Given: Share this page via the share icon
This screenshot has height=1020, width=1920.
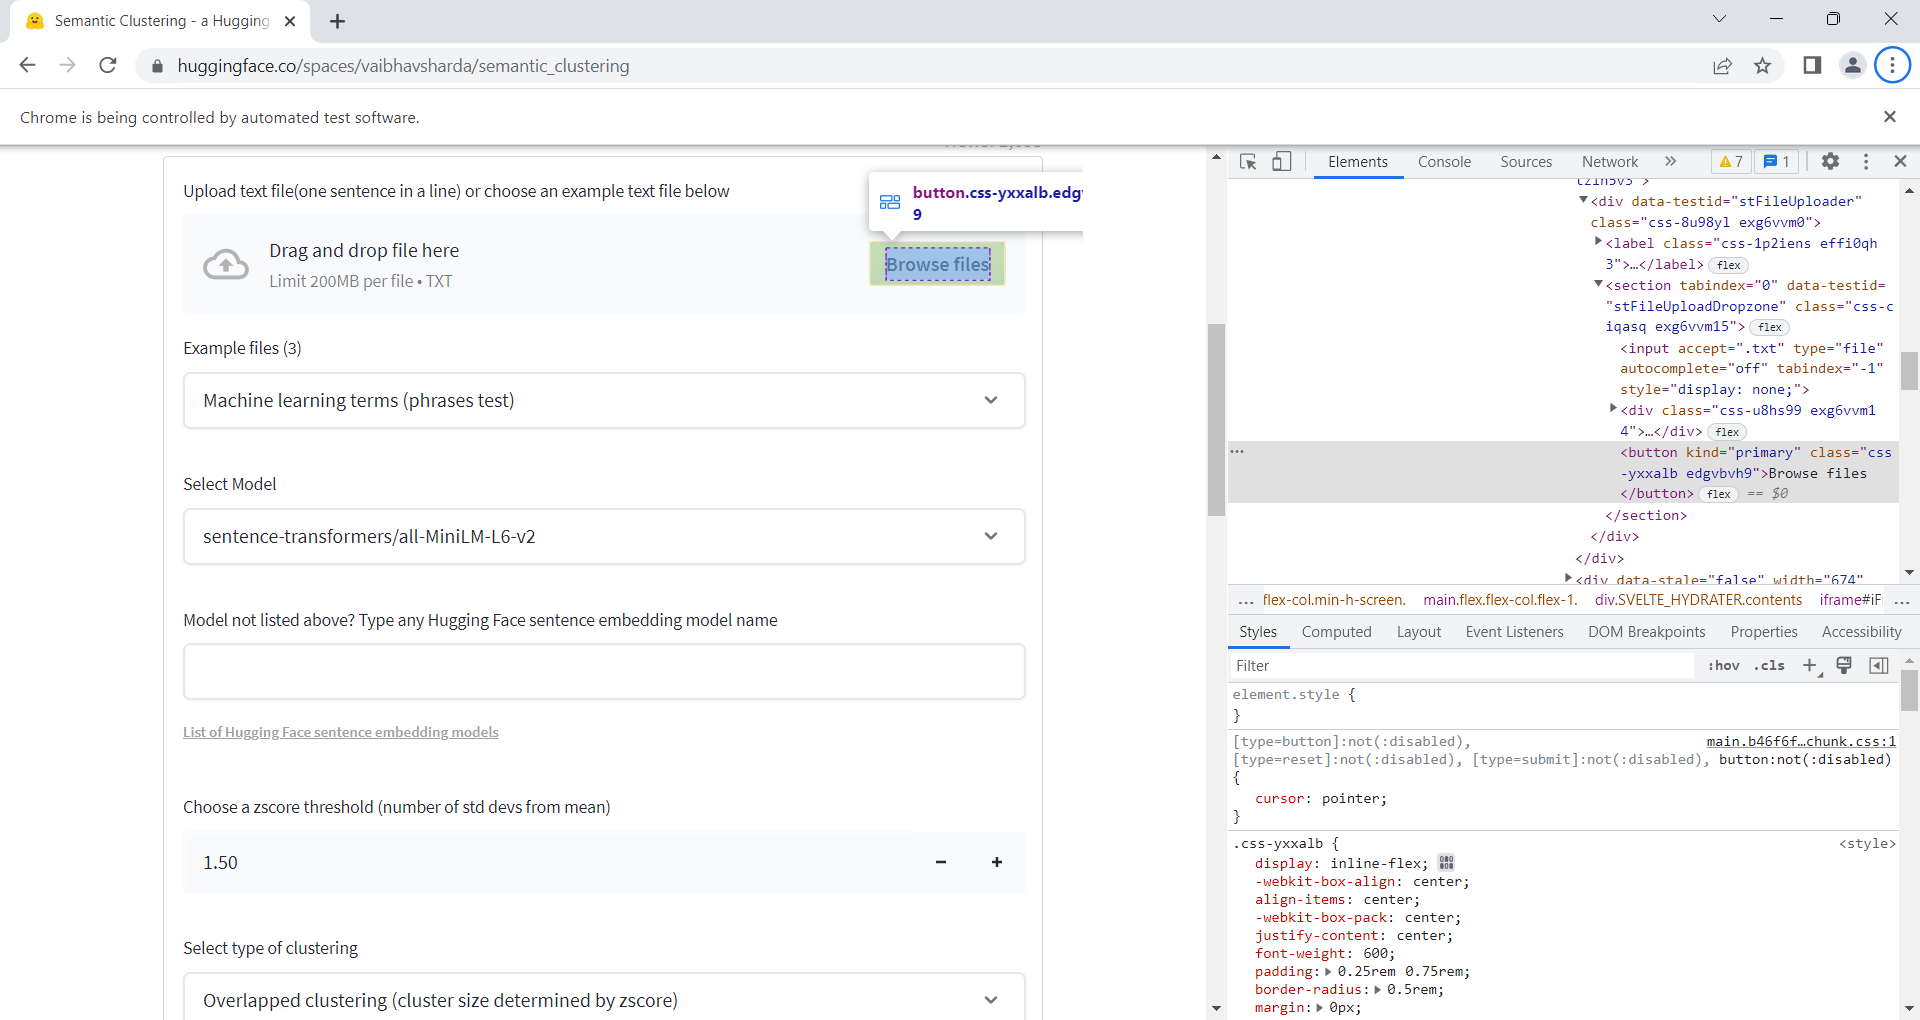Looking at the screenshot, I should [x=1722, y=66].
